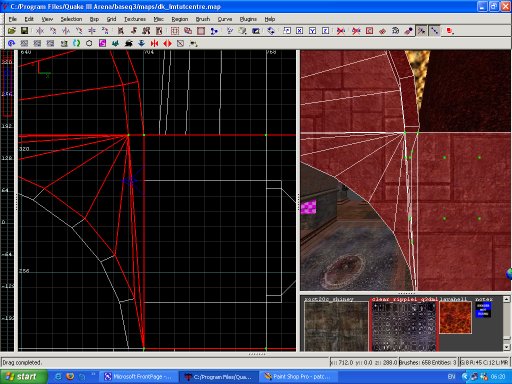
Task: Click the free scaling toolbar icon
Action: [287, 31]
